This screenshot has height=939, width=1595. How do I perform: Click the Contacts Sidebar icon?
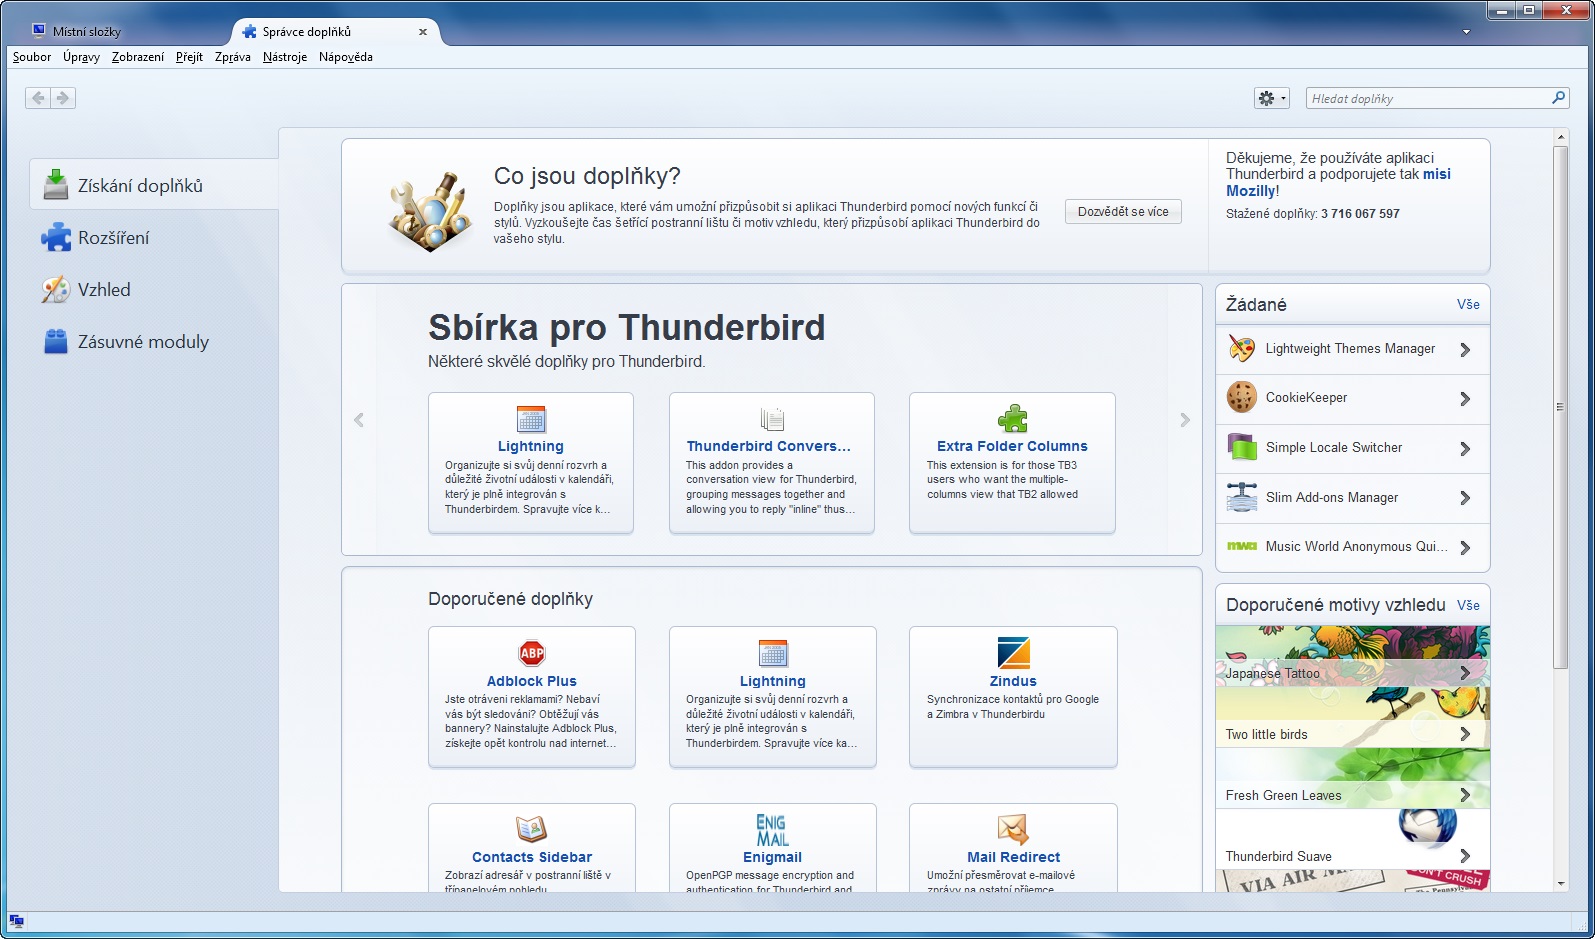pyautogui.click(x=531, y=829)
